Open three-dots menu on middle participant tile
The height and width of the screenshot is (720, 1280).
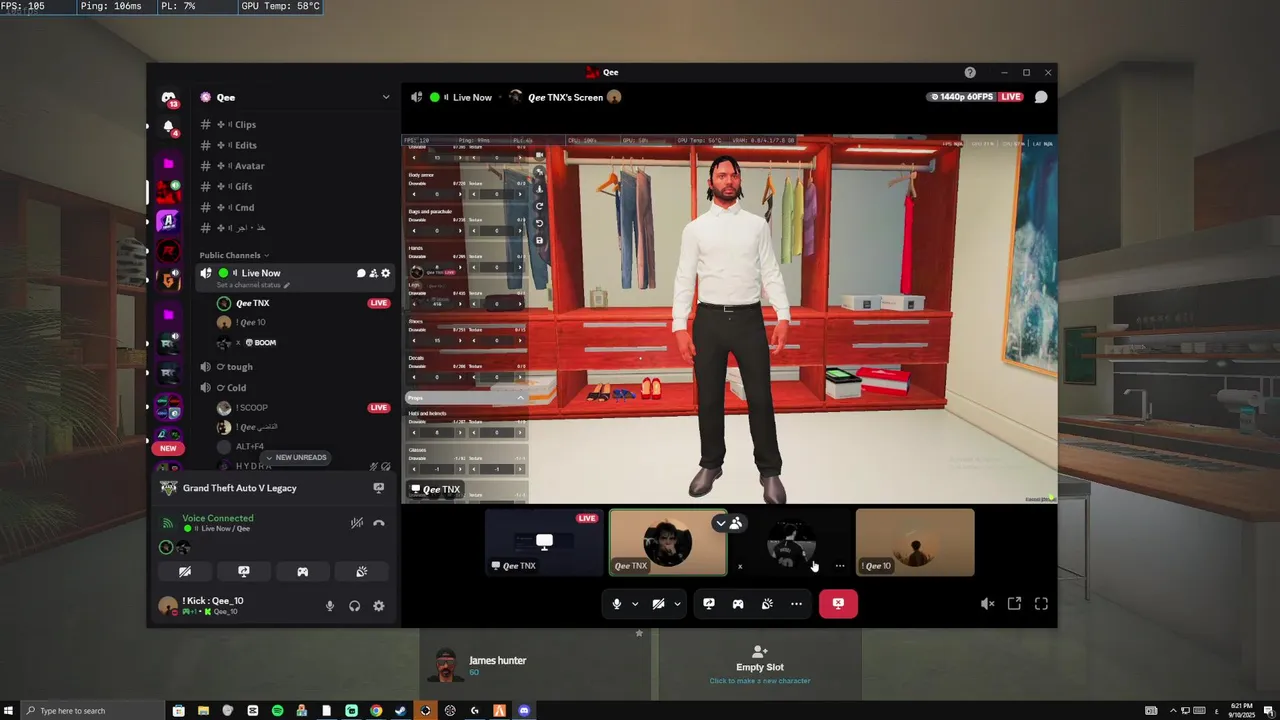point(840,566)
